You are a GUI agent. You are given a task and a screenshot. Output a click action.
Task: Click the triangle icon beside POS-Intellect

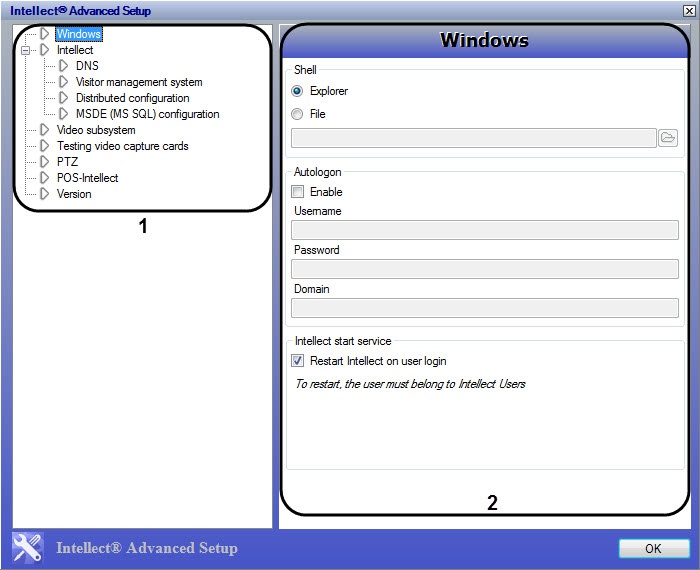point(44,178)
